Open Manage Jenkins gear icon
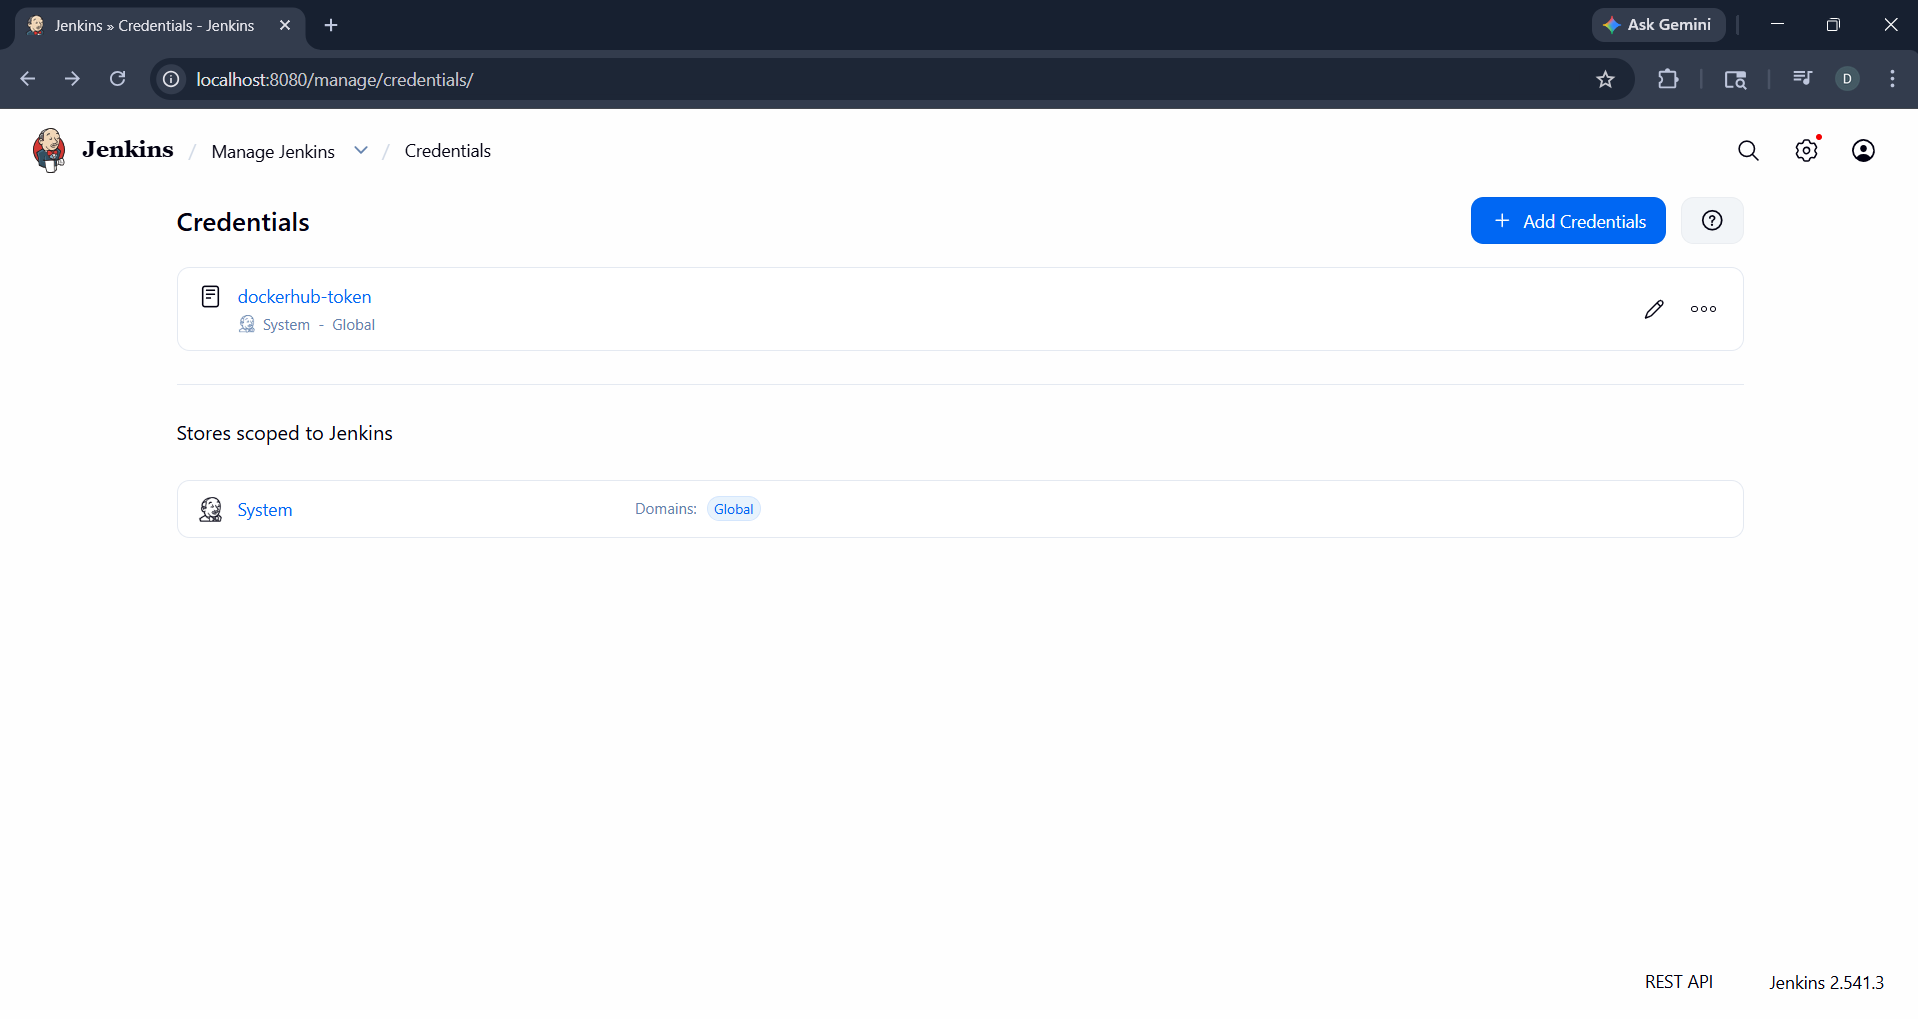 (1806, 150)
